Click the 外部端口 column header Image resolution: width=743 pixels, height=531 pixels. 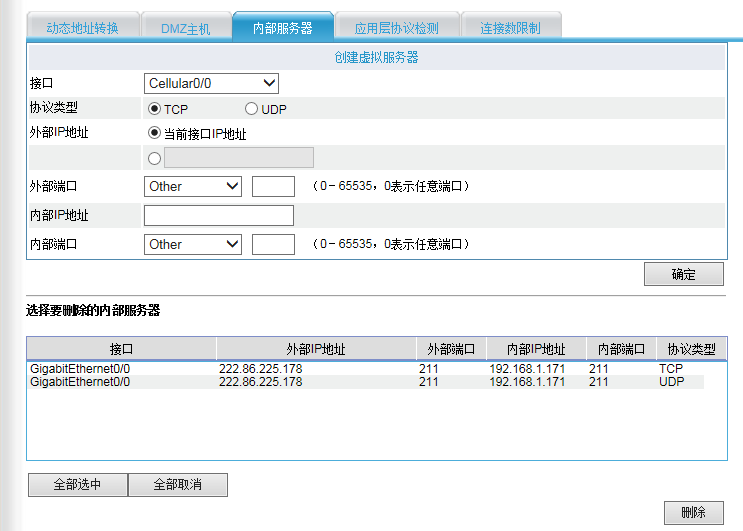(451, 349)
